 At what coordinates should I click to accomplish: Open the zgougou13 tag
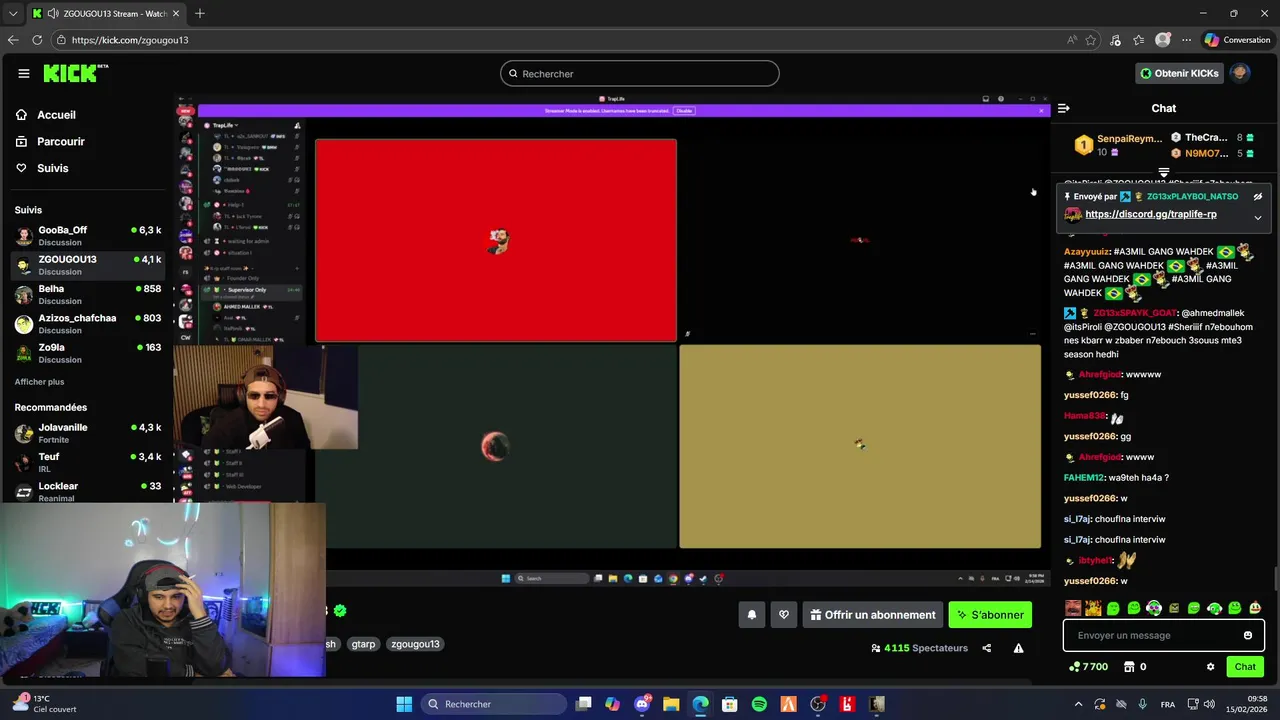(x=415, y=644)
